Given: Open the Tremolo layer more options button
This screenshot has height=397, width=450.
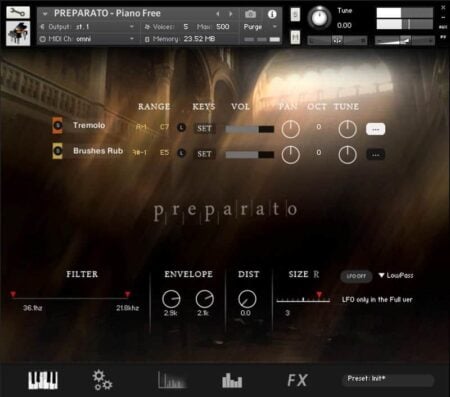Looking at the screenshot, I should pos(375,129).
